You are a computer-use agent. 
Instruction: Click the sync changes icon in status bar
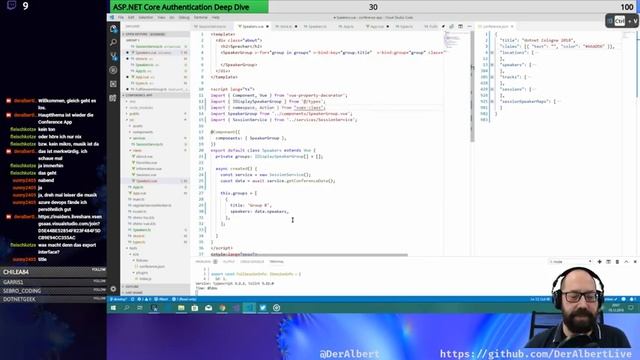133,299
